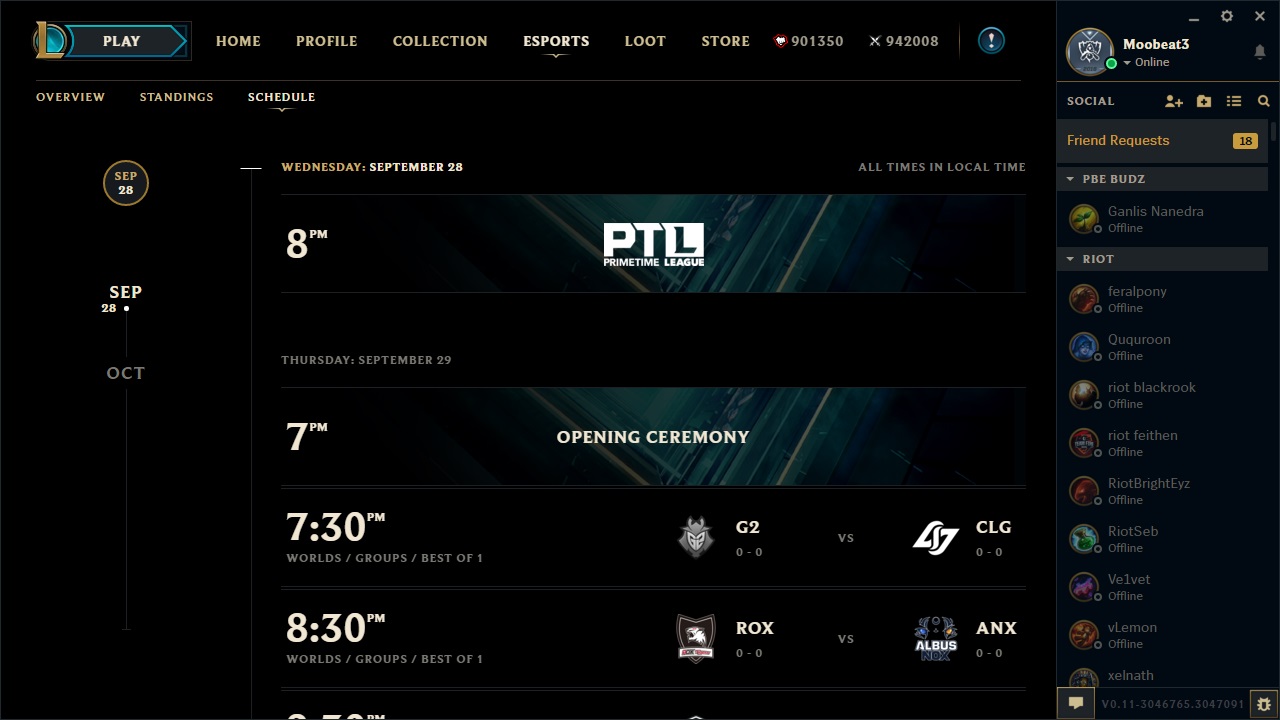Select friend Ganlis Nanedra
Image resolution: width=1280 pixels, height=720 pixels.
(x=1162, y=219)
